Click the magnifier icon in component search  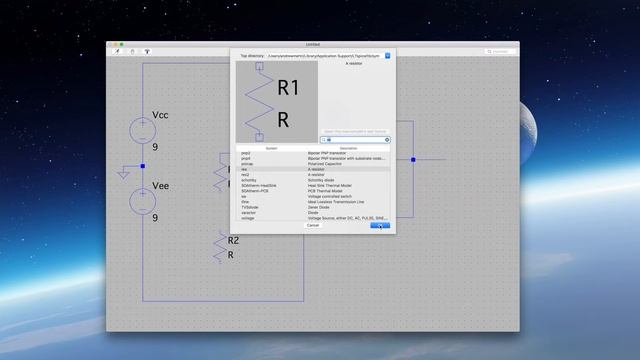[324, 140]
